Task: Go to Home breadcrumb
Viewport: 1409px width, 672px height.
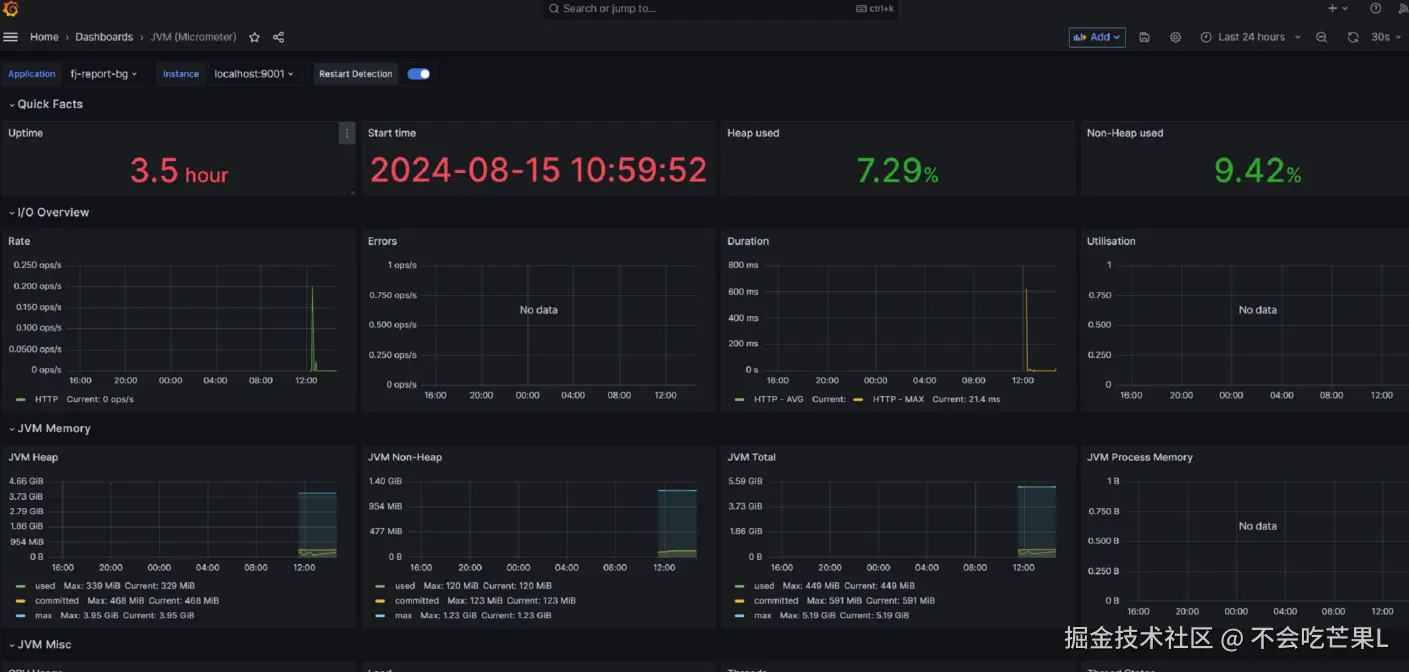Action: tap(44, 37)
